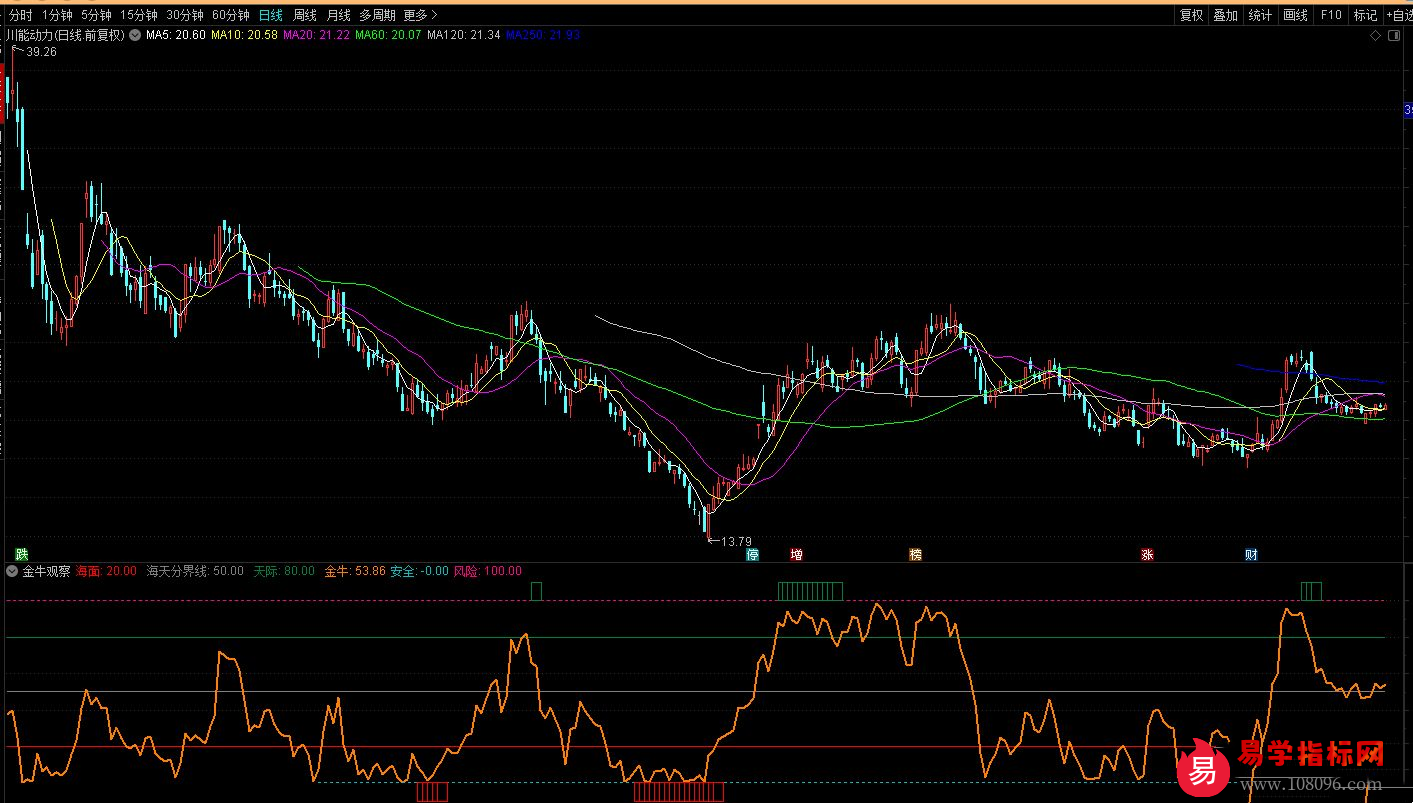Click the 海面: 20.00 value

(106, 571)
